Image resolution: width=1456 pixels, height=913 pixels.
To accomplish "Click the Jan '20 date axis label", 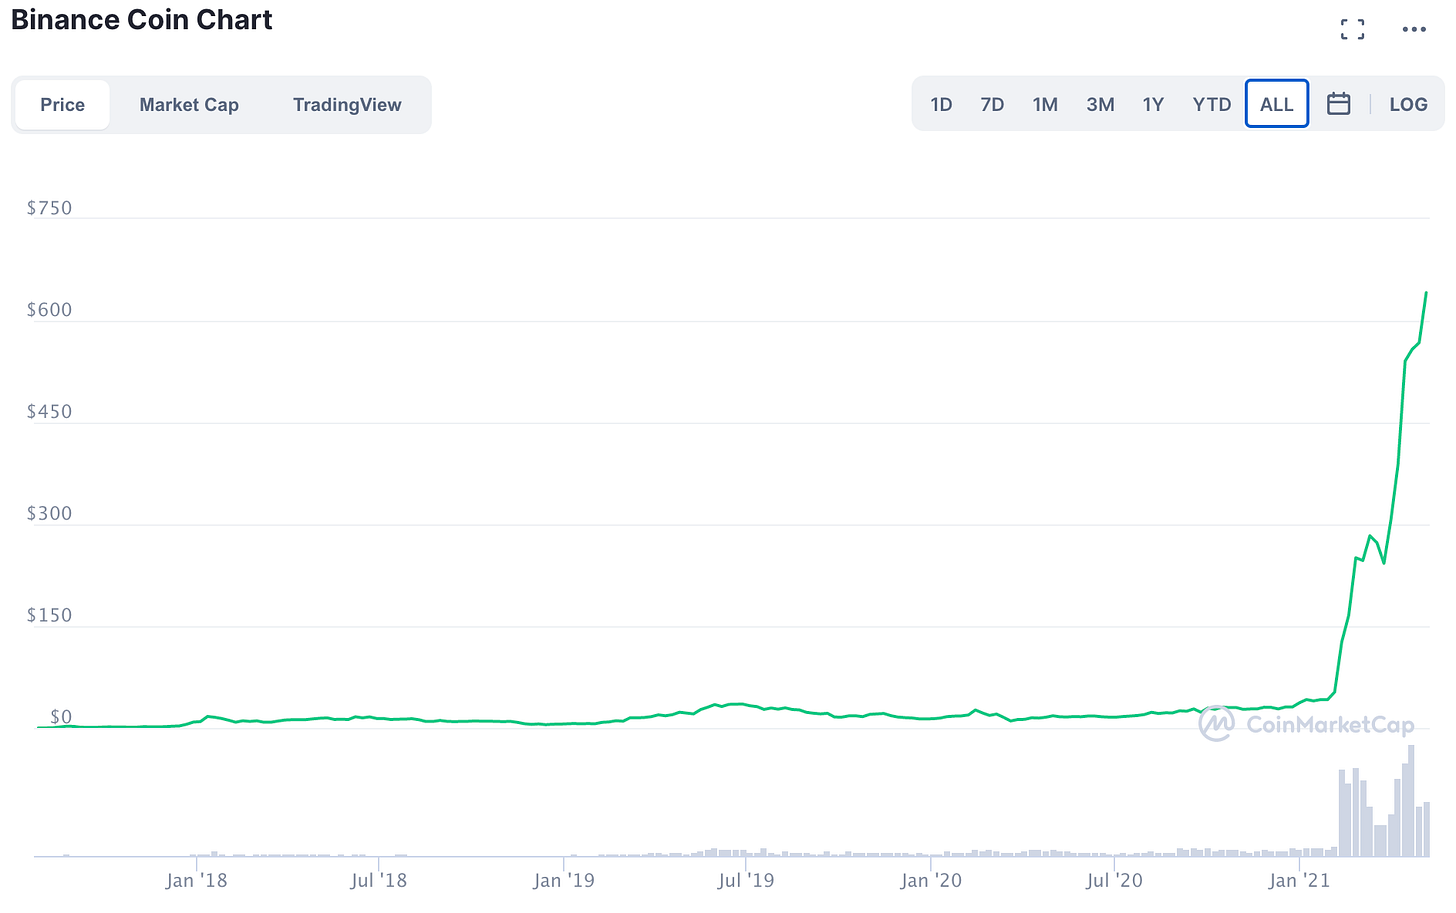I will click(931, 880).
